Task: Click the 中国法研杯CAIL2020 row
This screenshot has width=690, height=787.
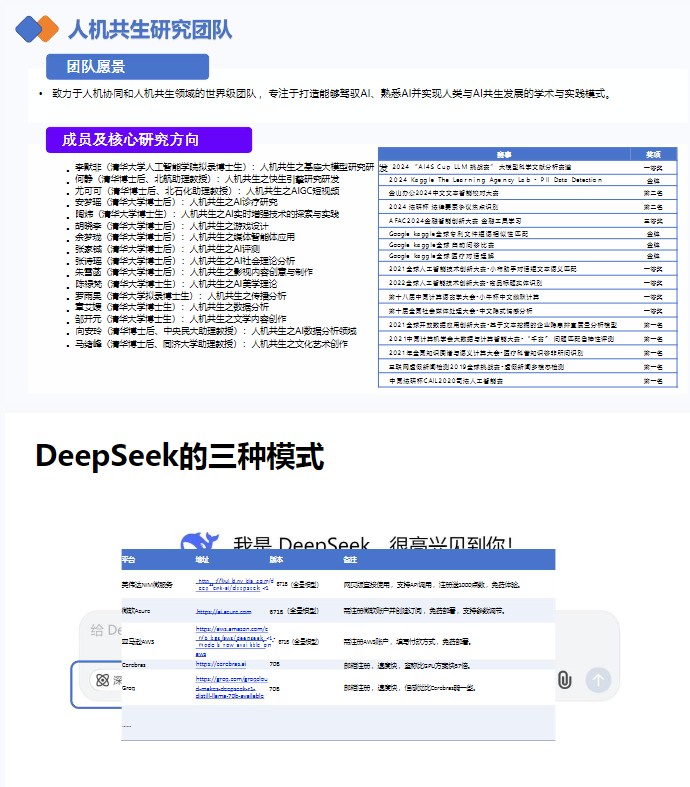Action: click(x=528, y=381)
